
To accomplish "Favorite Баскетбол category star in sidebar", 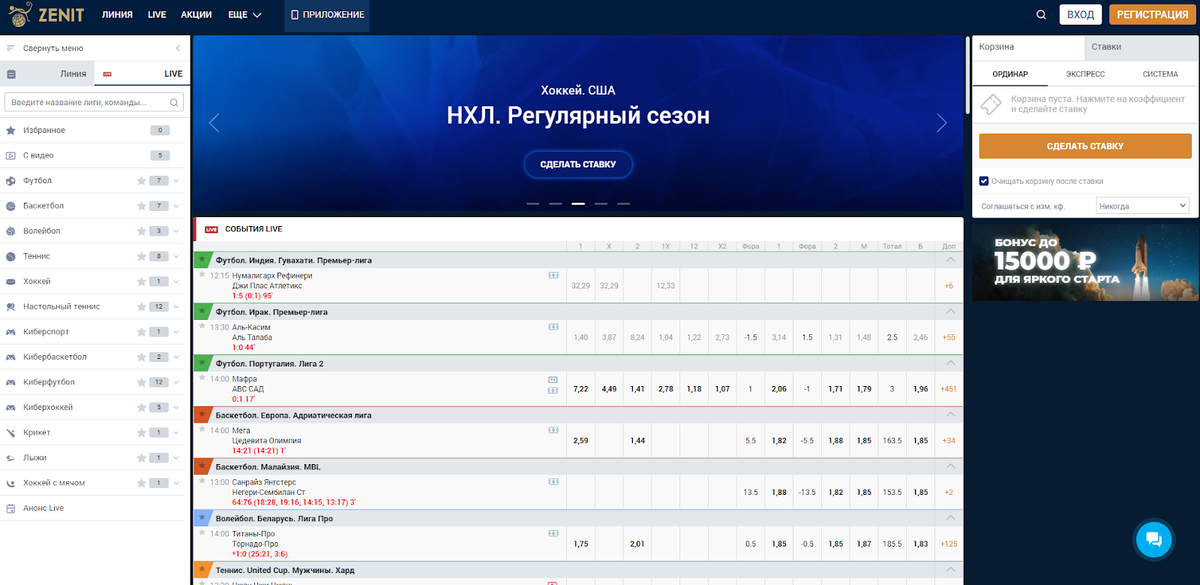I will pyautogui.click(x=141, y=206).
